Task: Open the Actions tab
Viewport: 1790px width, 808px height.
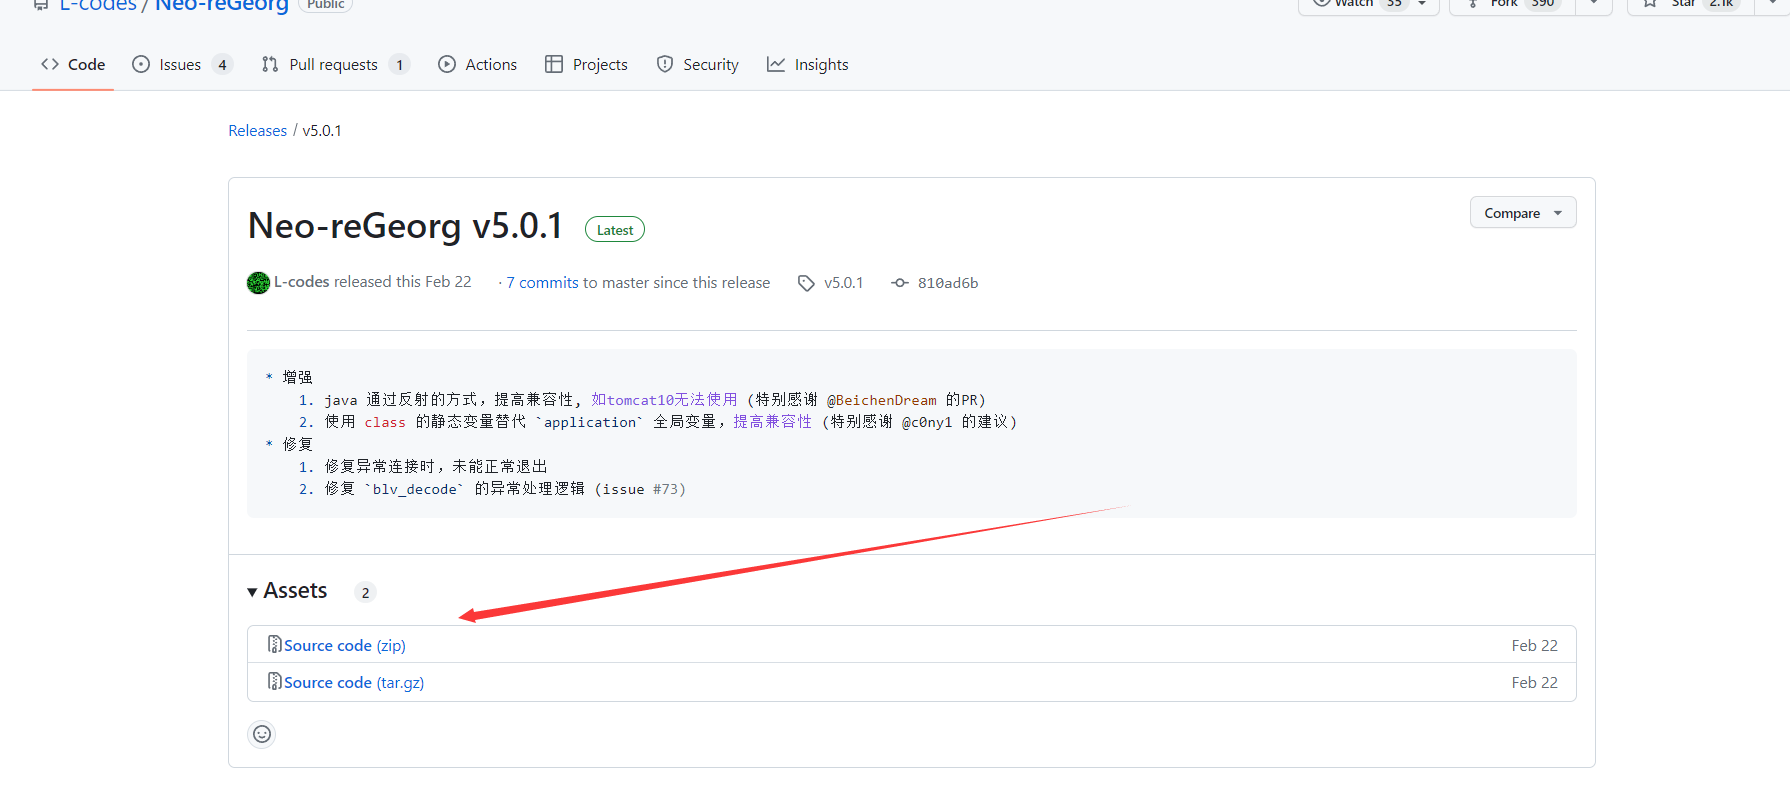Action: 477,64
